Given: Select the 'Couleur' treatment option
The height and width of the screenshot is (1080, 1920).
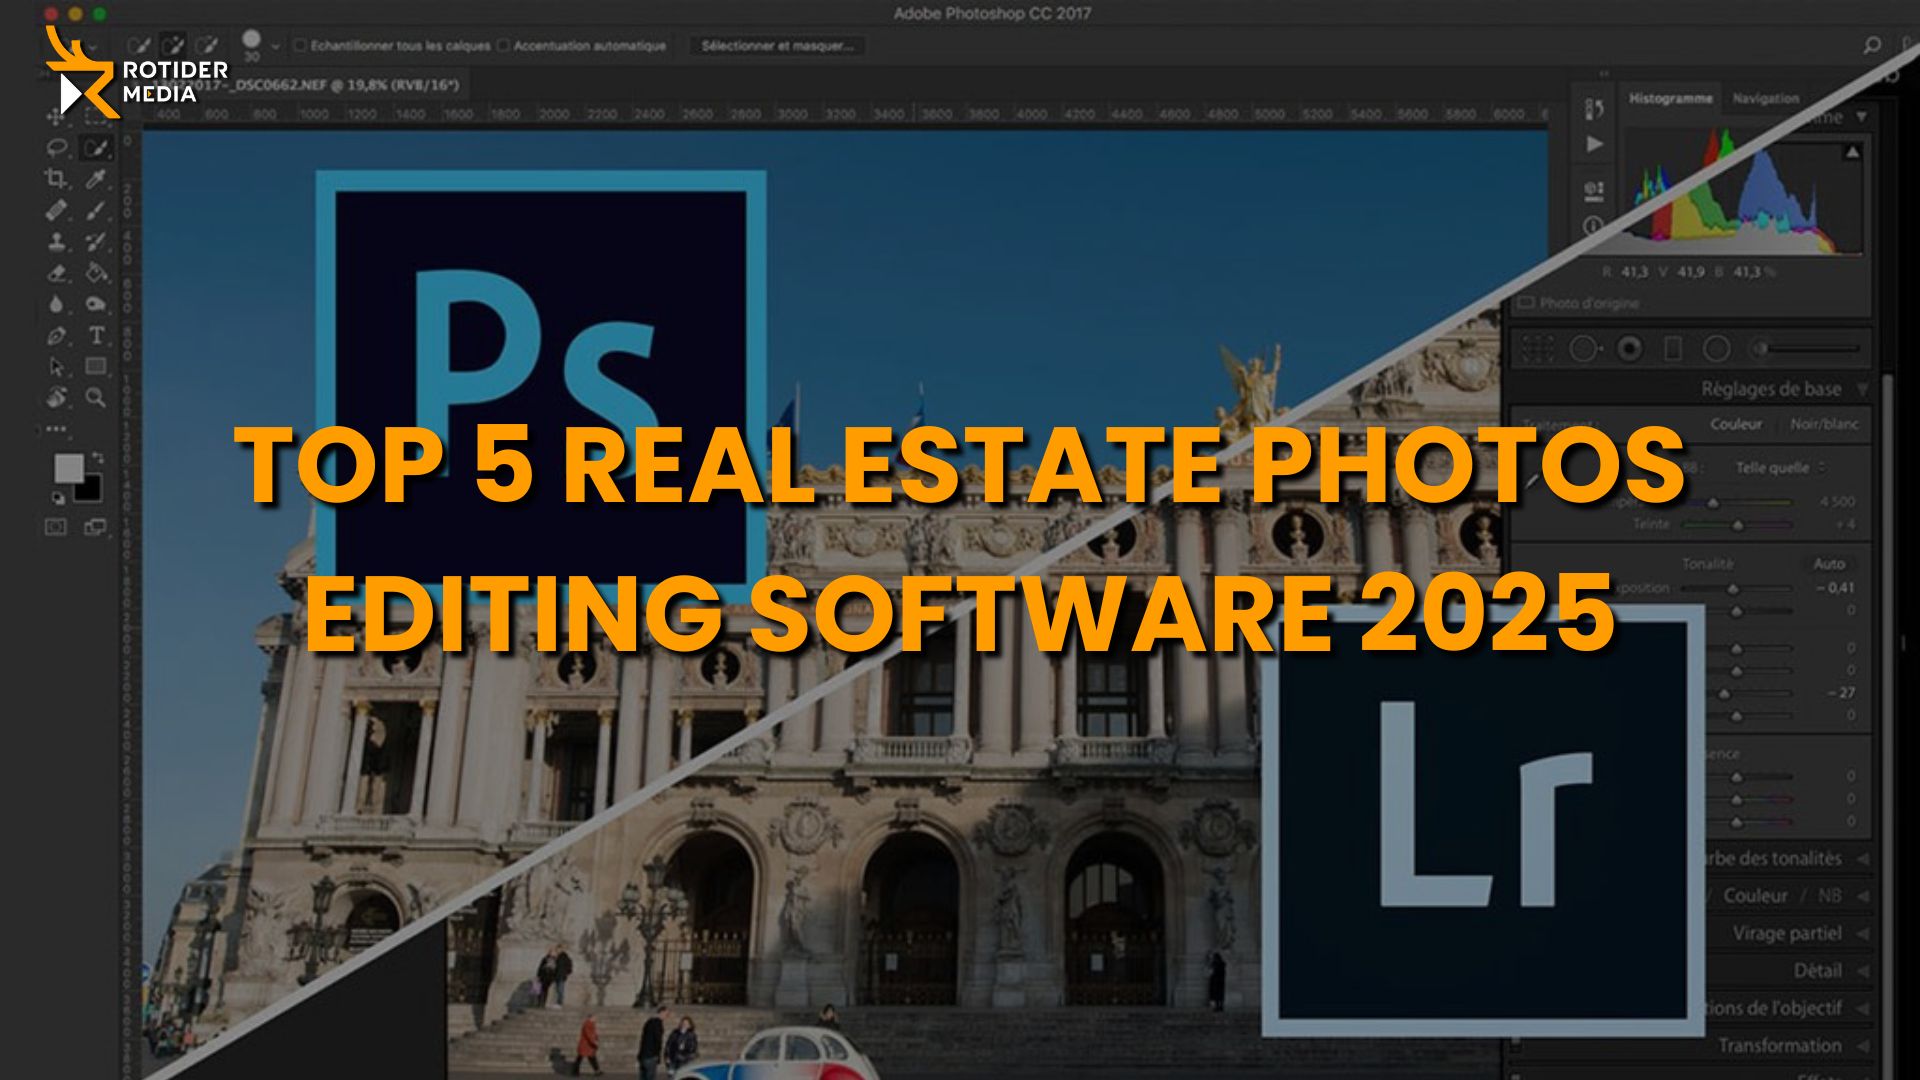Looking at the screenshot, I should (1736, 424).
